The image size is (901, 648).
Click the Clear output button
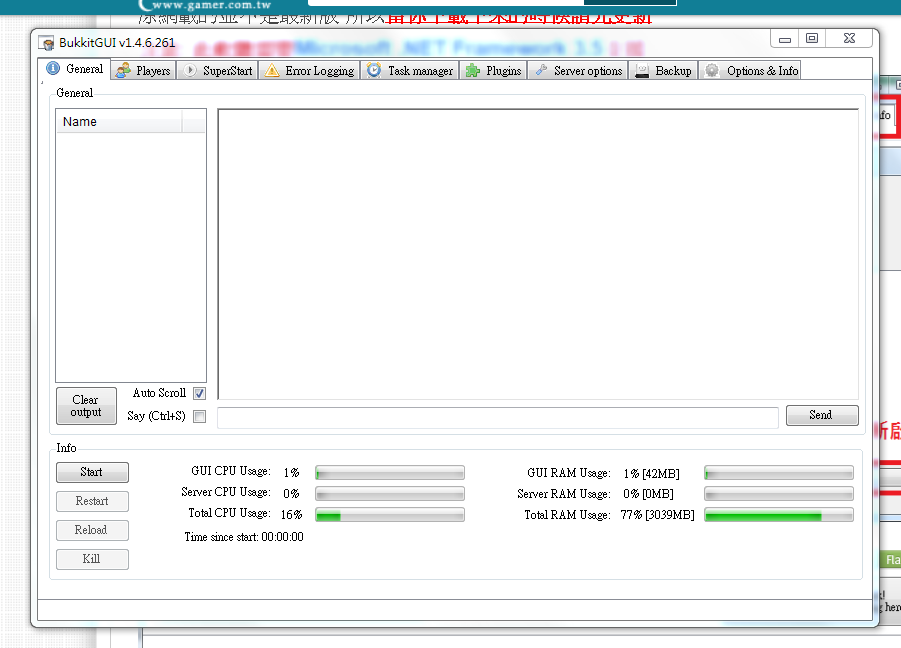86,406
